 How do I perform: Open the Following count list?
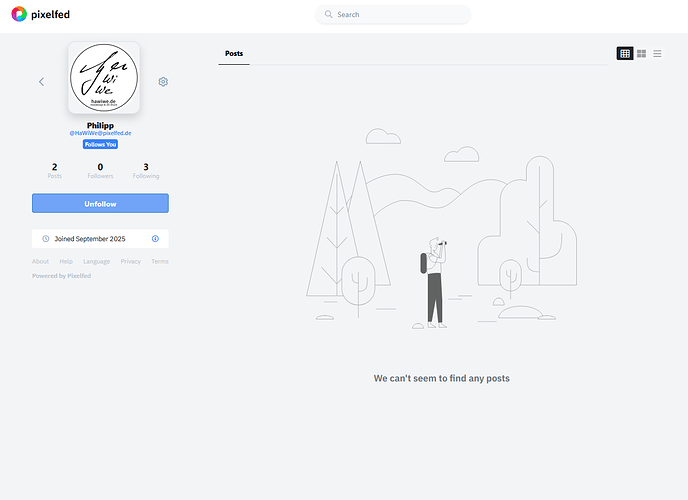pyautogui.click(x=146, y=171)
